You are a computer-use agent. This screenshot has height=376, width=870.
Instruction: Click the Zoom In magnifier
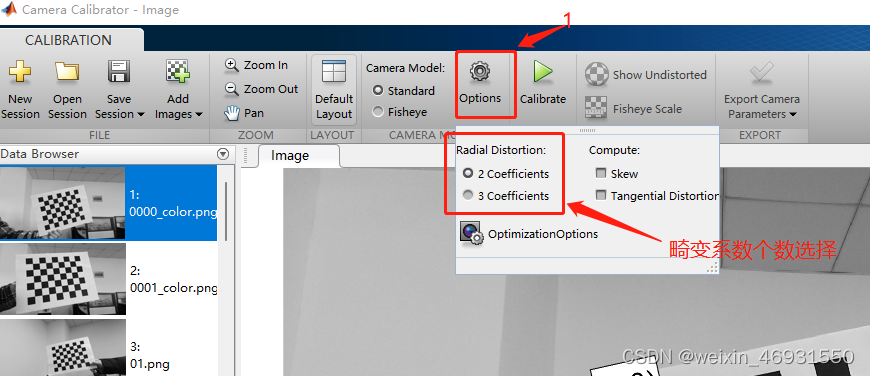click(x=232, y=65)
